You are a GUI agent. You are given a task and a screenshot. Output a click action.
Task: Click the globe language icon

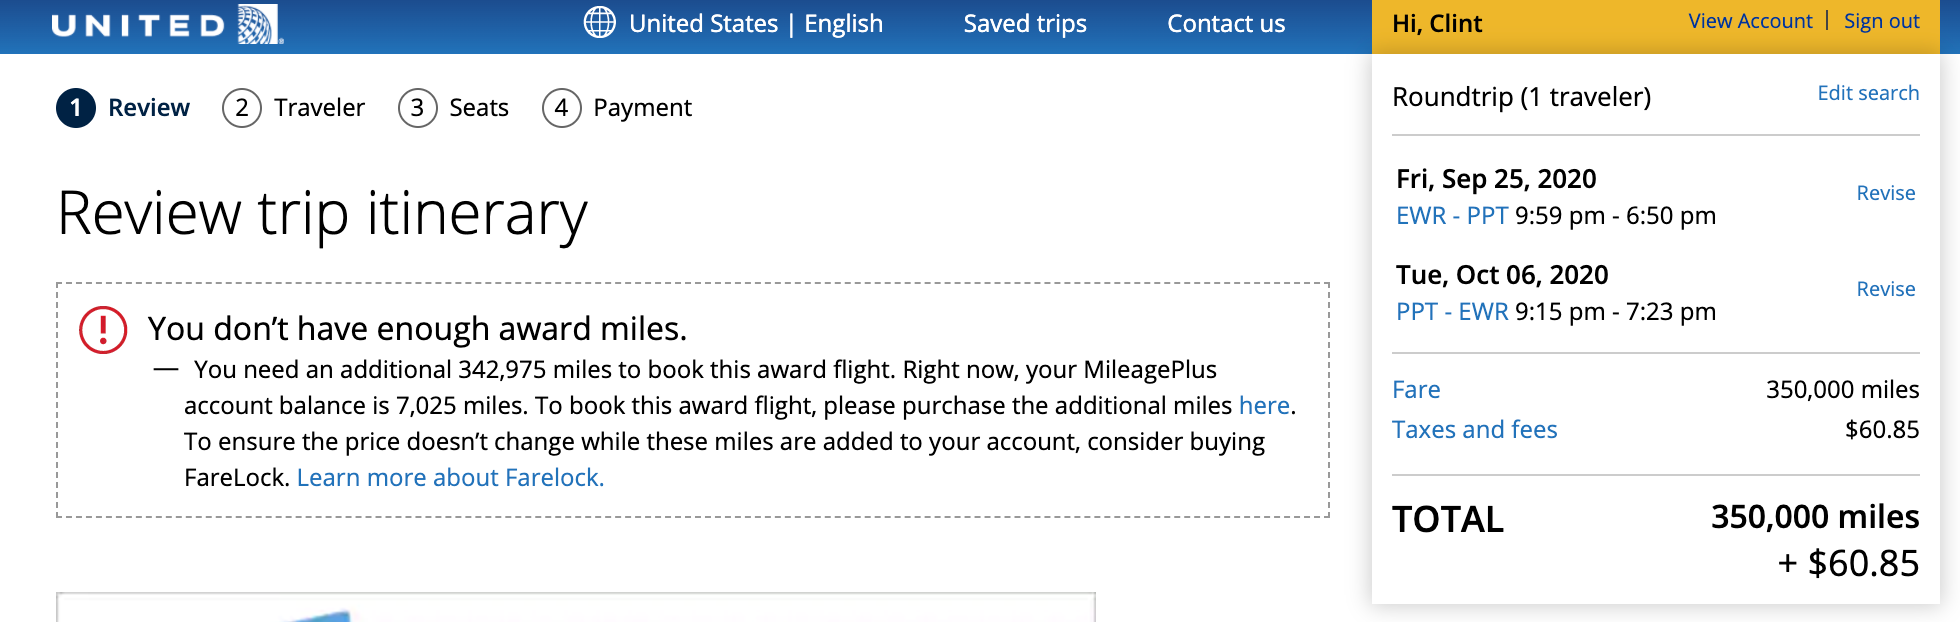click(x=600, y=22)
